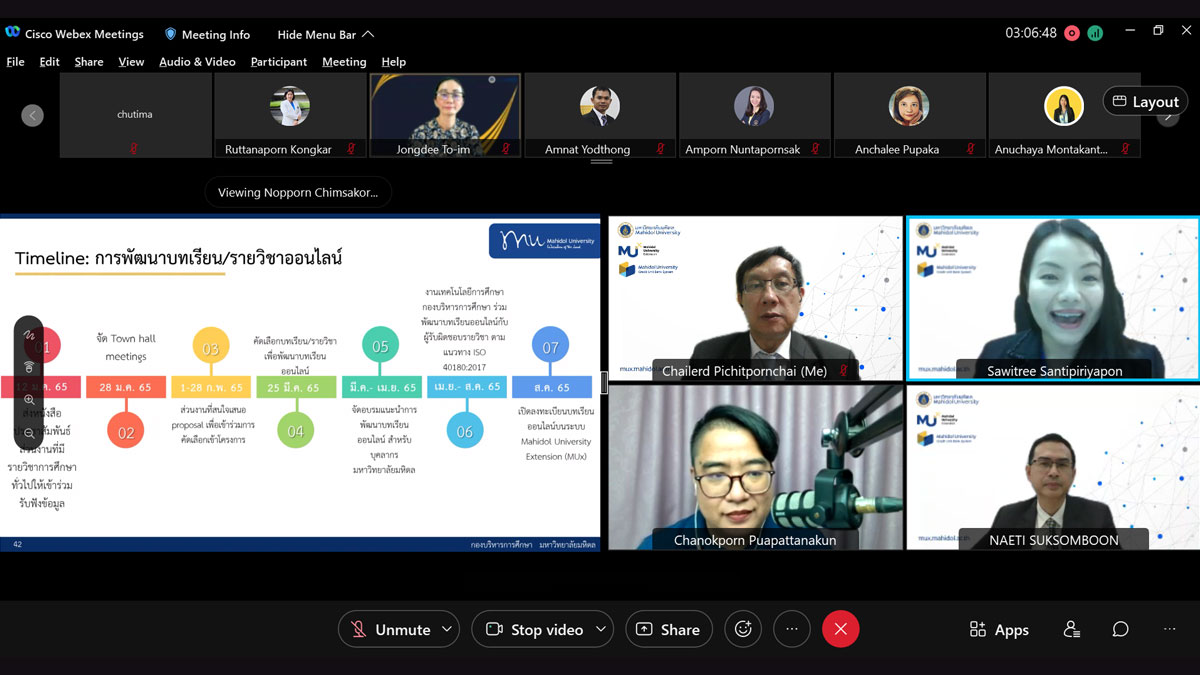Zoom out of the shared slide
Image resolution: width=1200 pixels, height=675 pixels.
coord(29,433)
